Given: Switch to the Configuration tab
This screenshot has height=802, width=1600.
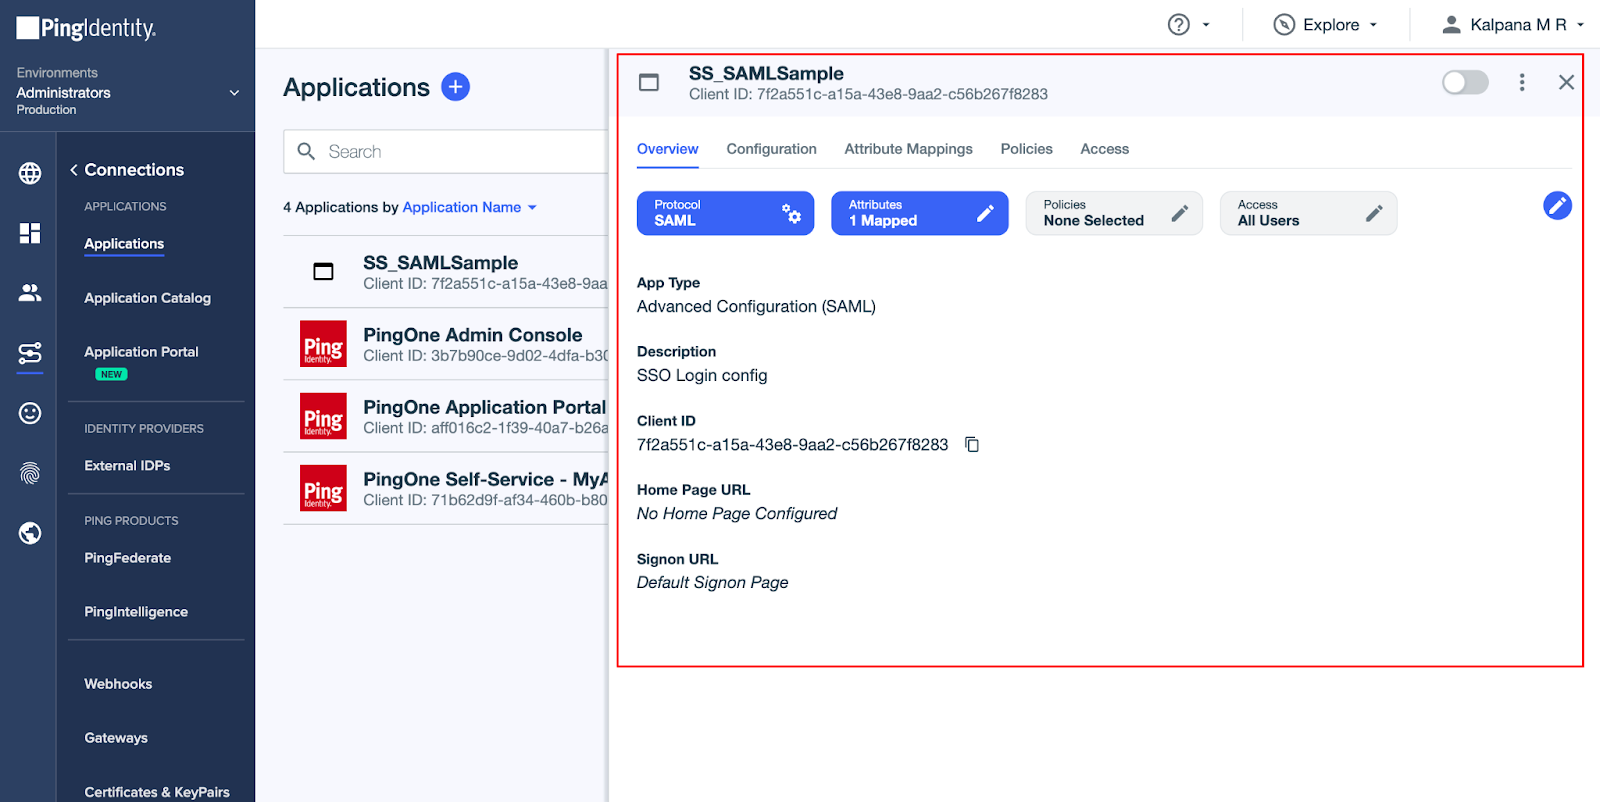Looking at the screenshot, I should click(771, 149).
